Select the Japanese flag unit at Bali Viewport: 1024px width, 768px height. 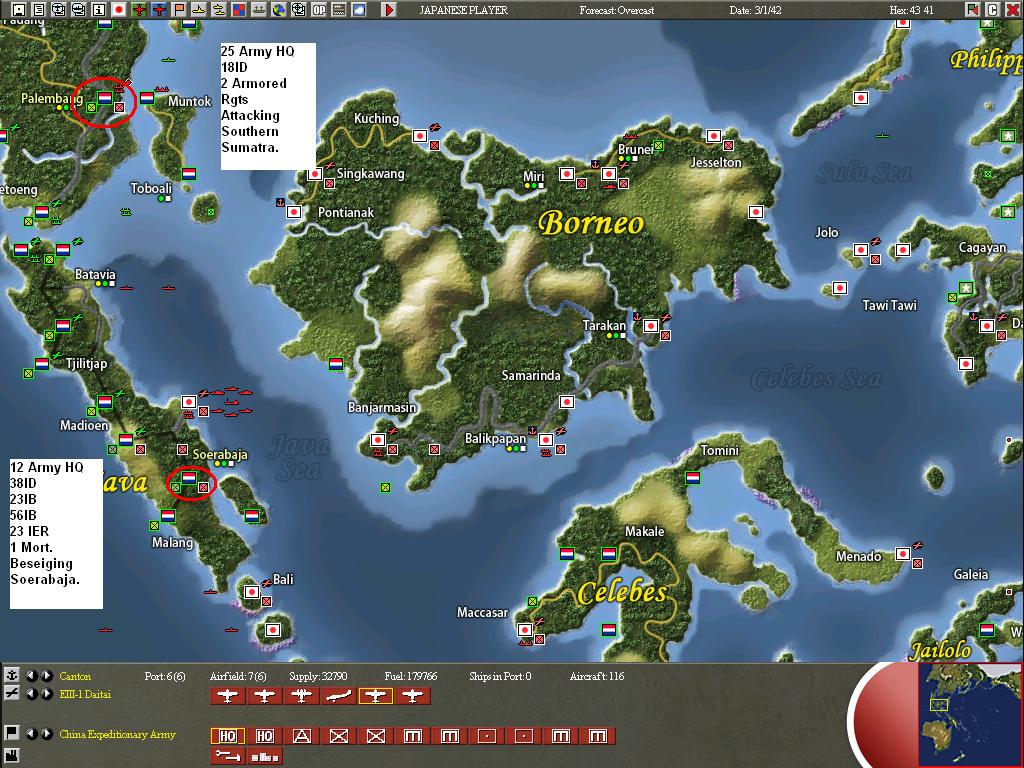(x=252, y=592)
